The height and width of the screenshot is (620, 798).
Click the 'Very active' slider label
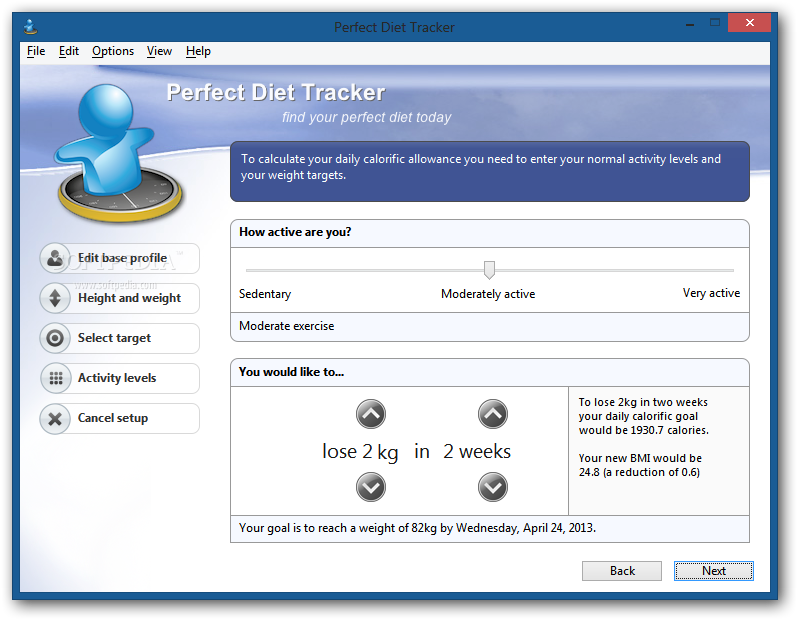(711, 293)
